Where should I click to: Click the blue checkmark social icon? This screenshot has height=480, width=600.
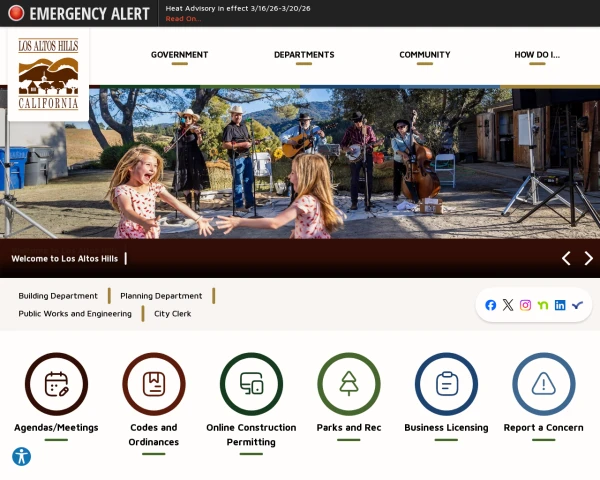pyautogui.click(x=577, y=305)
